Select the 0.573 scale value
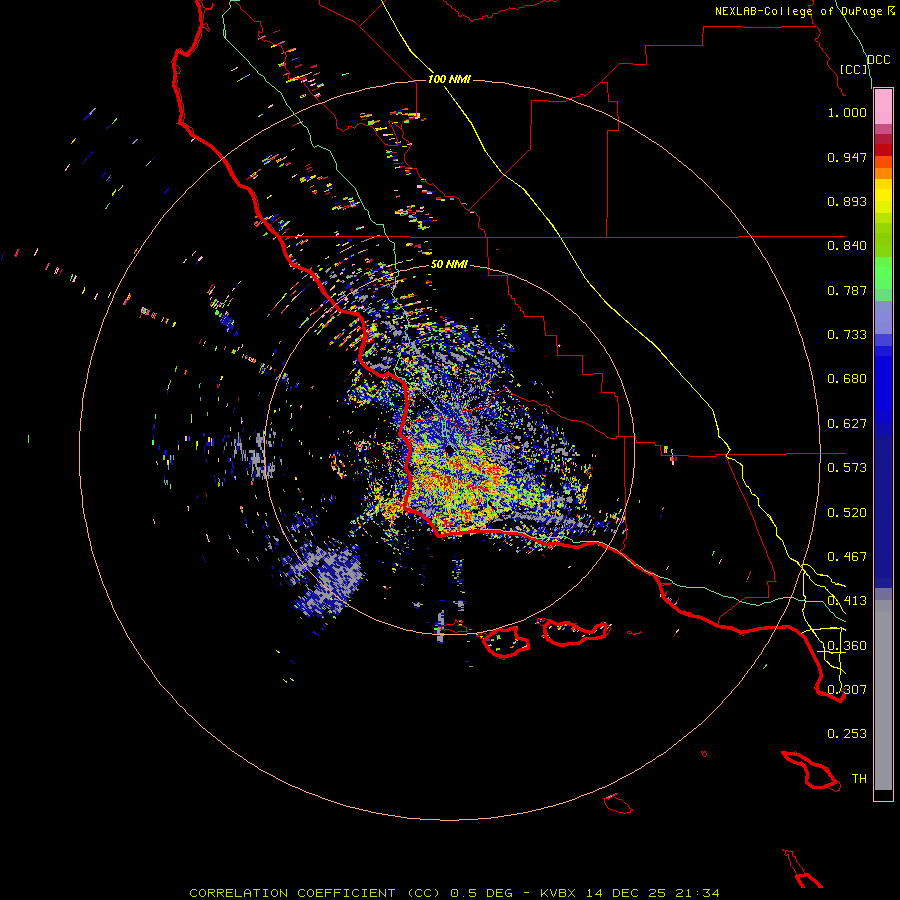900x900 pixels. 847,468
